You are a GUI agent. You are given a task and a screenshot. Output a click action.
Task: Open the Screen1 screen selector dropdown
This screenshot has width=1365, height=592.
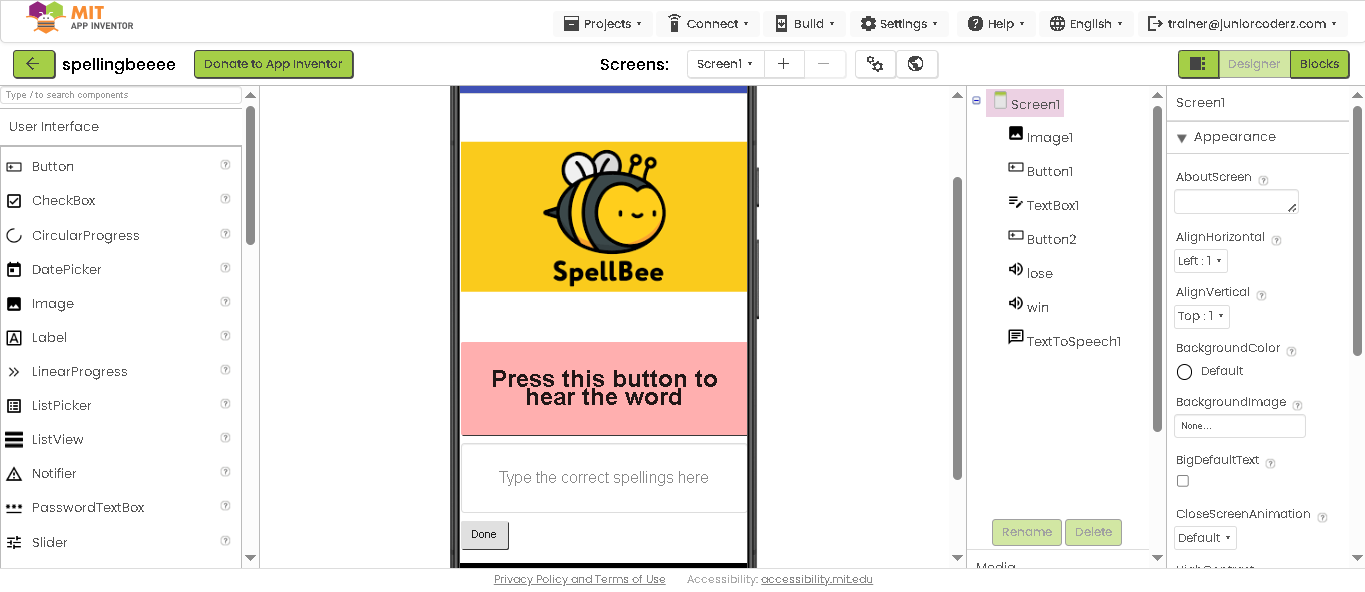[726, 64]
